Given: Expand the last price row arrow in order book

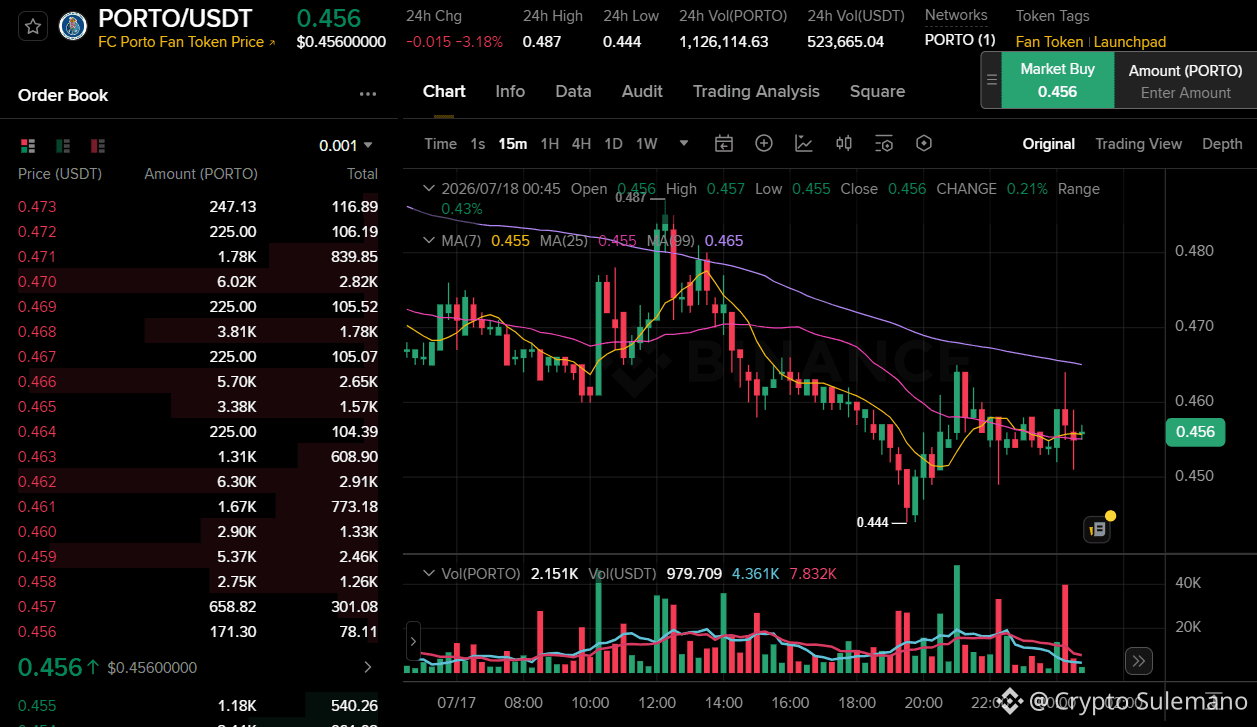Looking at the screenshot, I should tap(367, 667).
